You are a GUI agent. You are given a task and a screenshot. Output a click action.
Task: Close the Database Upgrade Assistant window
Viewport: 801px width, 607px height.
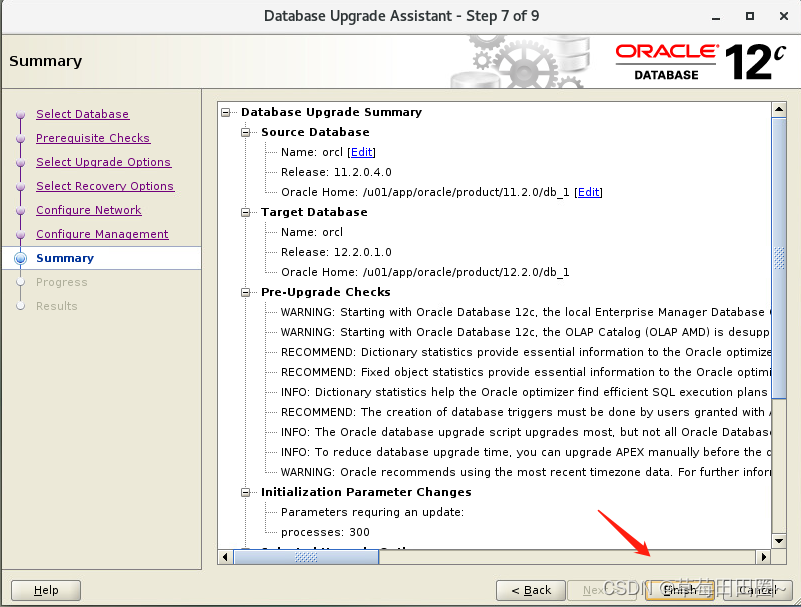coord(784,16)
